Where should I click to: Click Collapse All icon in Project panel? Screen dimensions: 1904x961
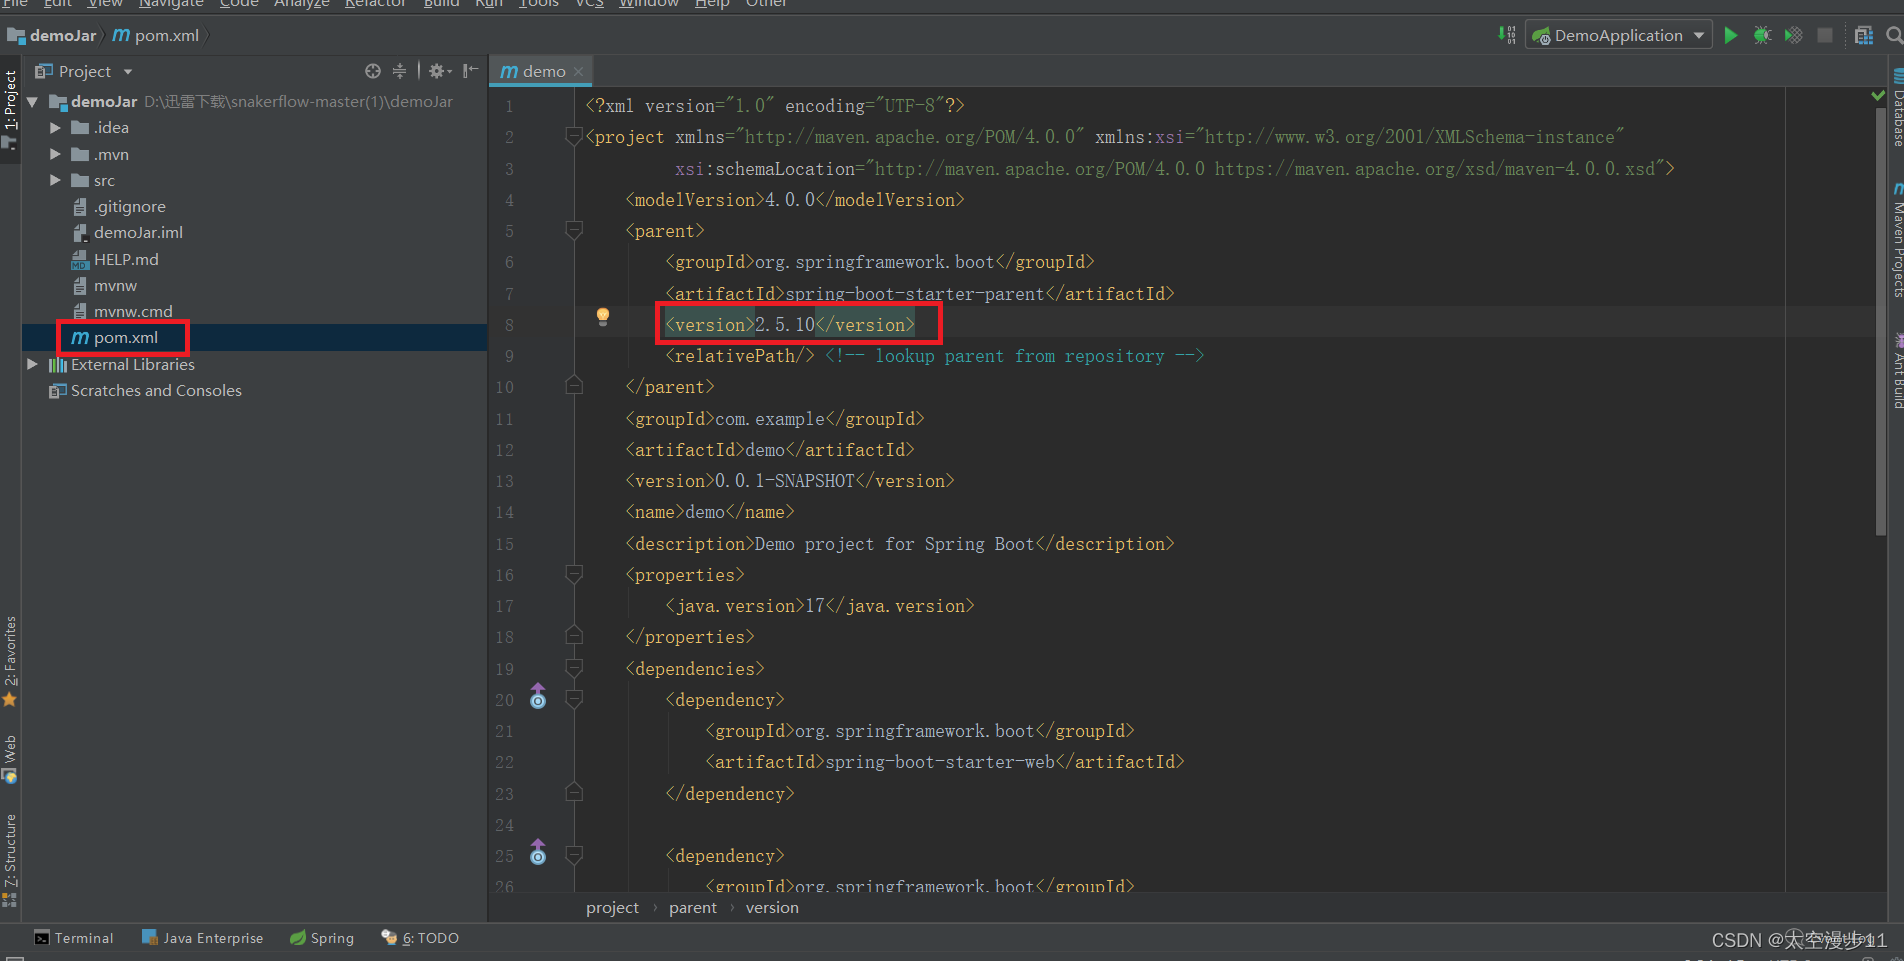tap(399, 71)
